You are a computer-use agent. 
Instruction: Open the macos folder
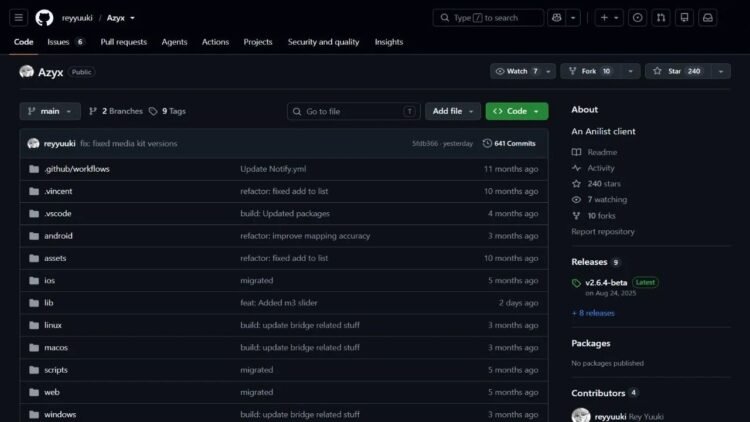tap(56, 347)
